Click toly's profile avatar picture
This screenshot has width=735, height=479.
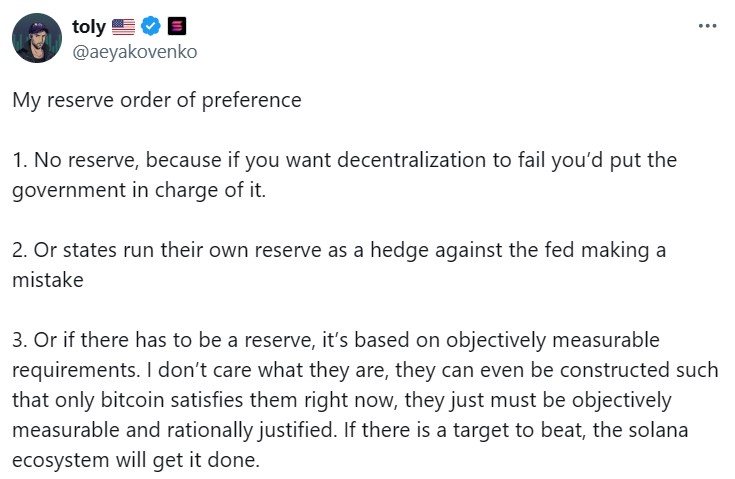click(x=37, y=38)
